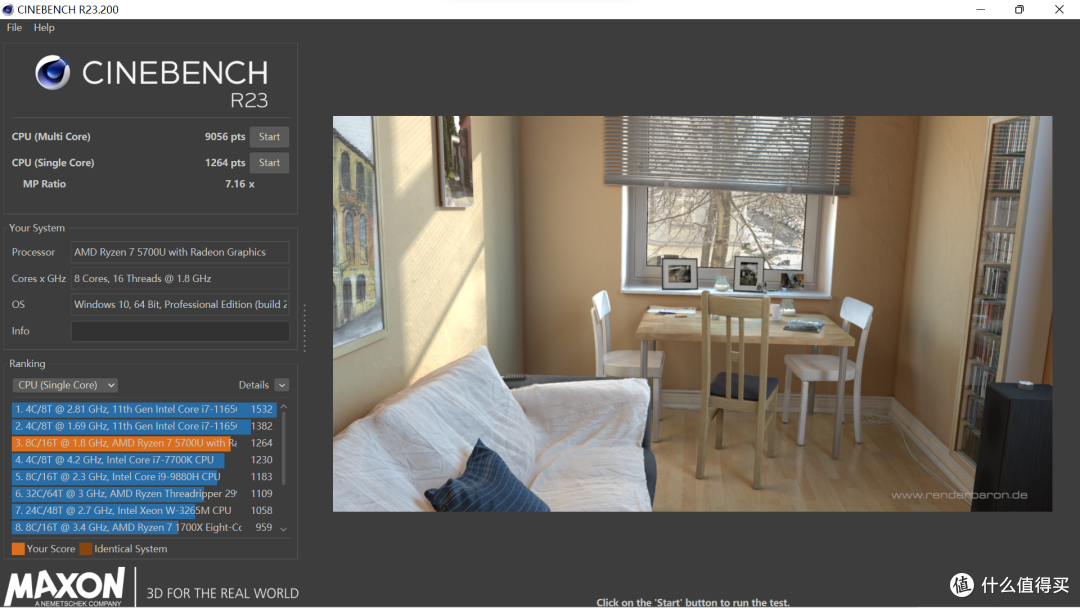
Task: Click the 9056 pts multi core score
Action: (x=225, y=136)
